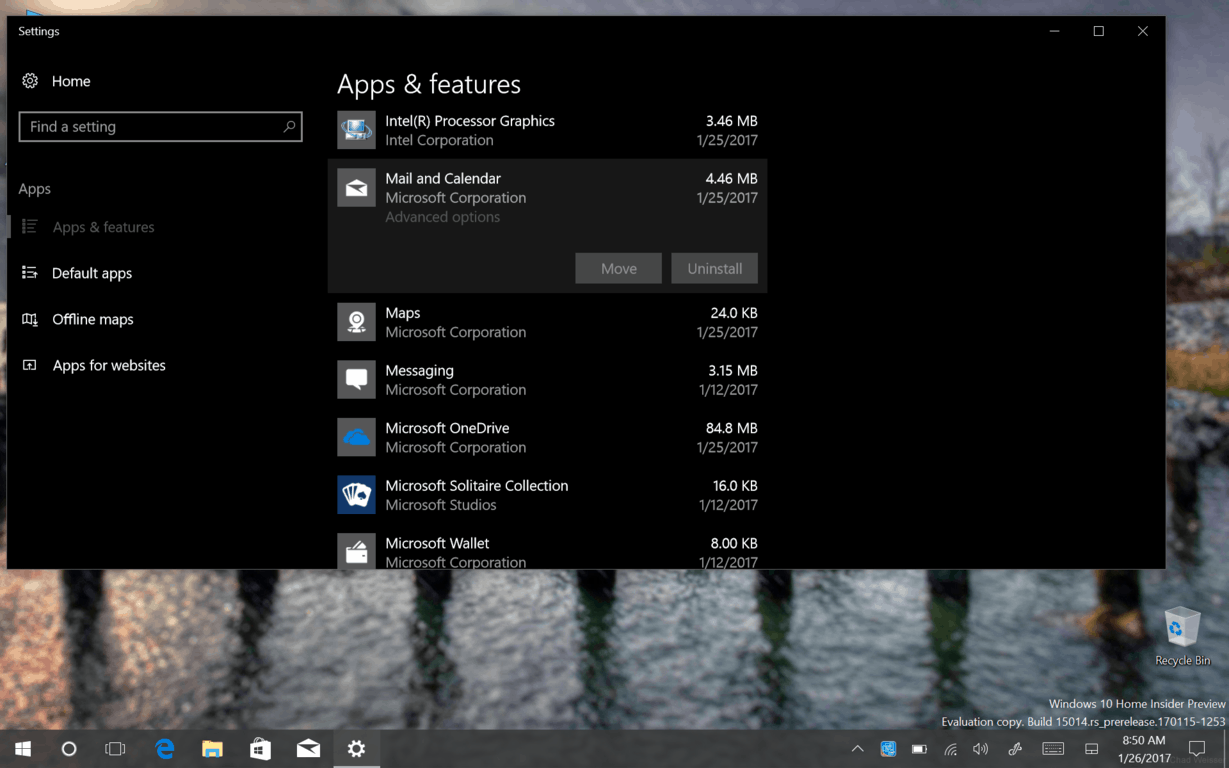1229x768 pixels.
Task: Go to Home in Settings
Action: (71, 81)
